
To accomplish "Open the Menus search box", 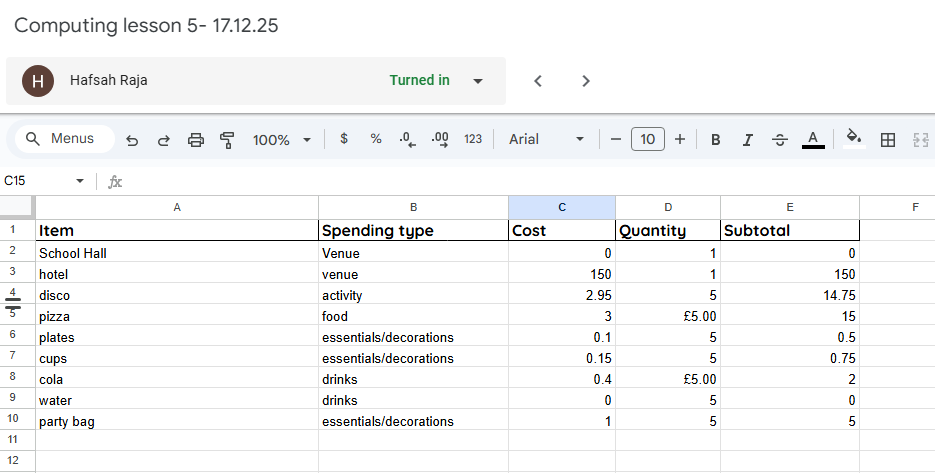I will [x=62, y=139].
